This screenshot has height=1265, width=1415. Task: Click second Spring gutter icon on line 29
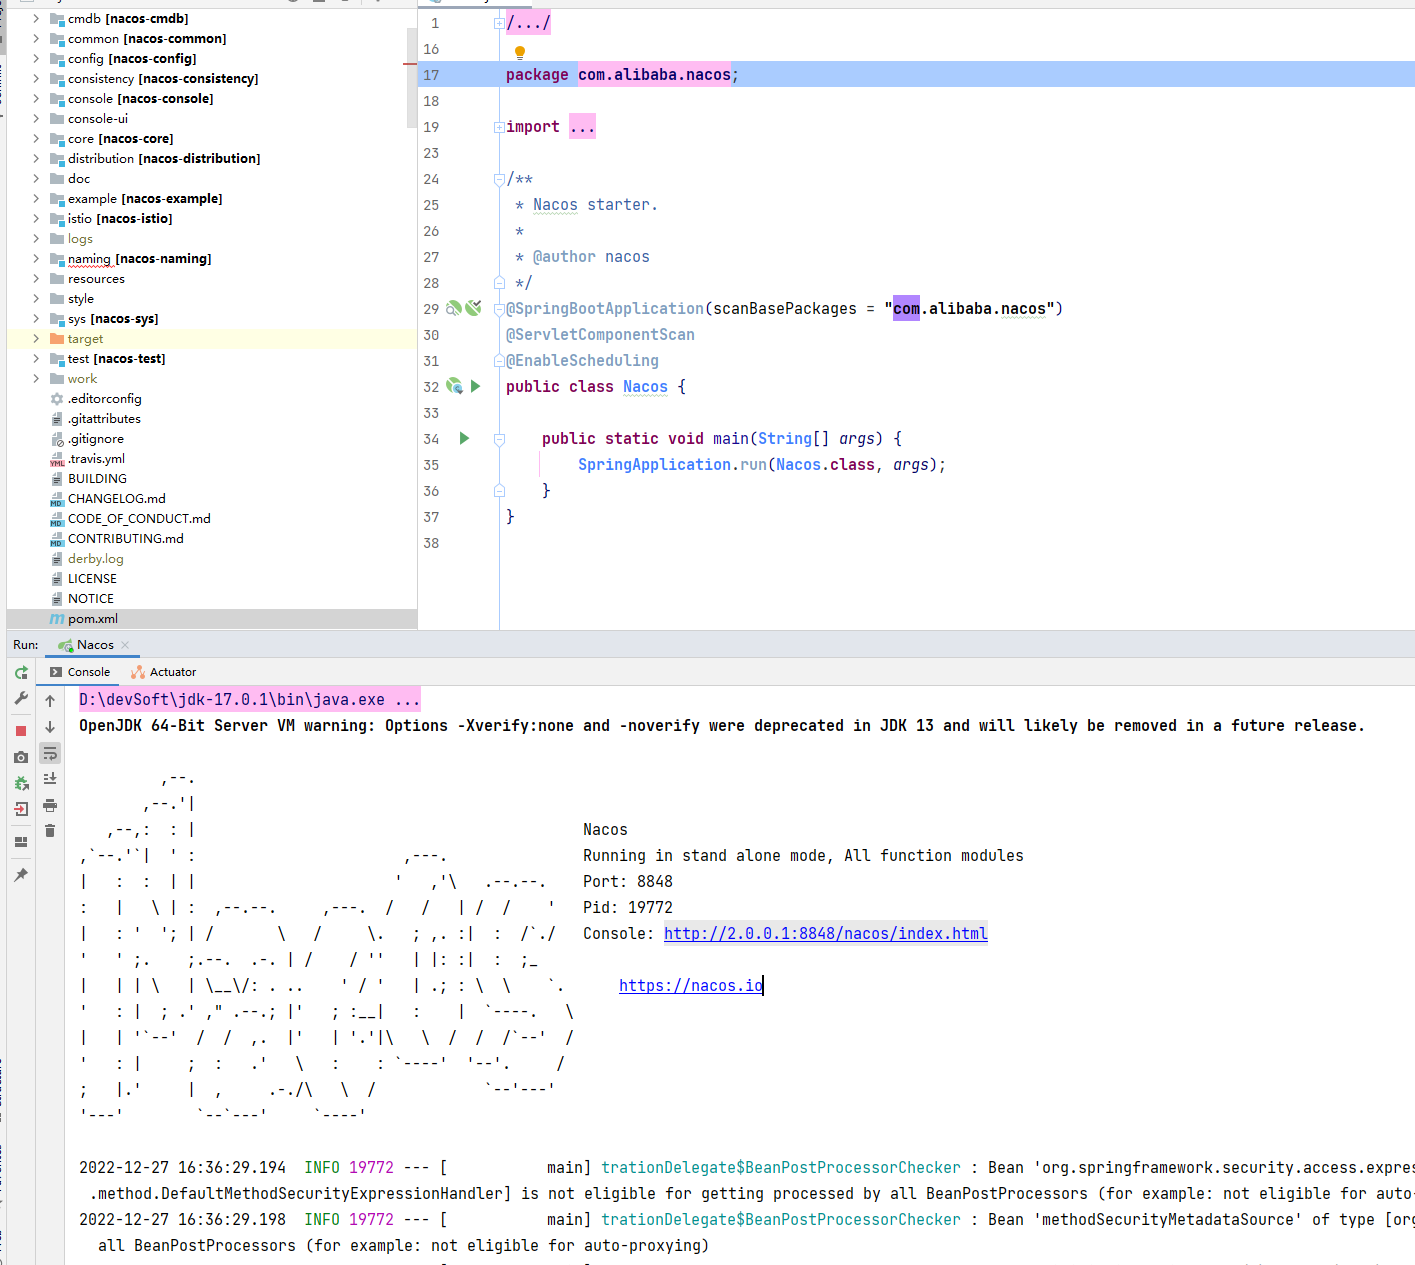[474, 308]
